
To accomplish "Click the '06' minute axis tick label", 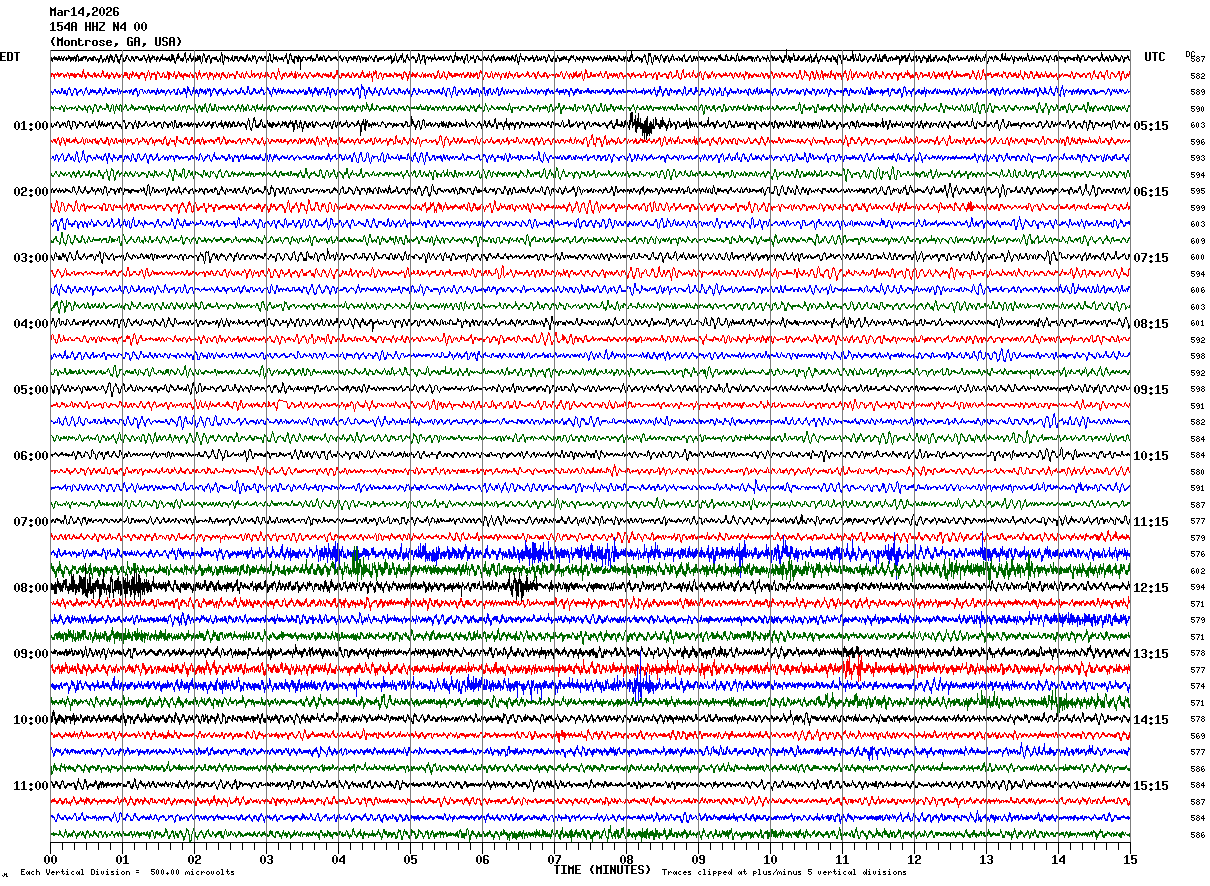I will pyautogui.click(x=482, y=859).
